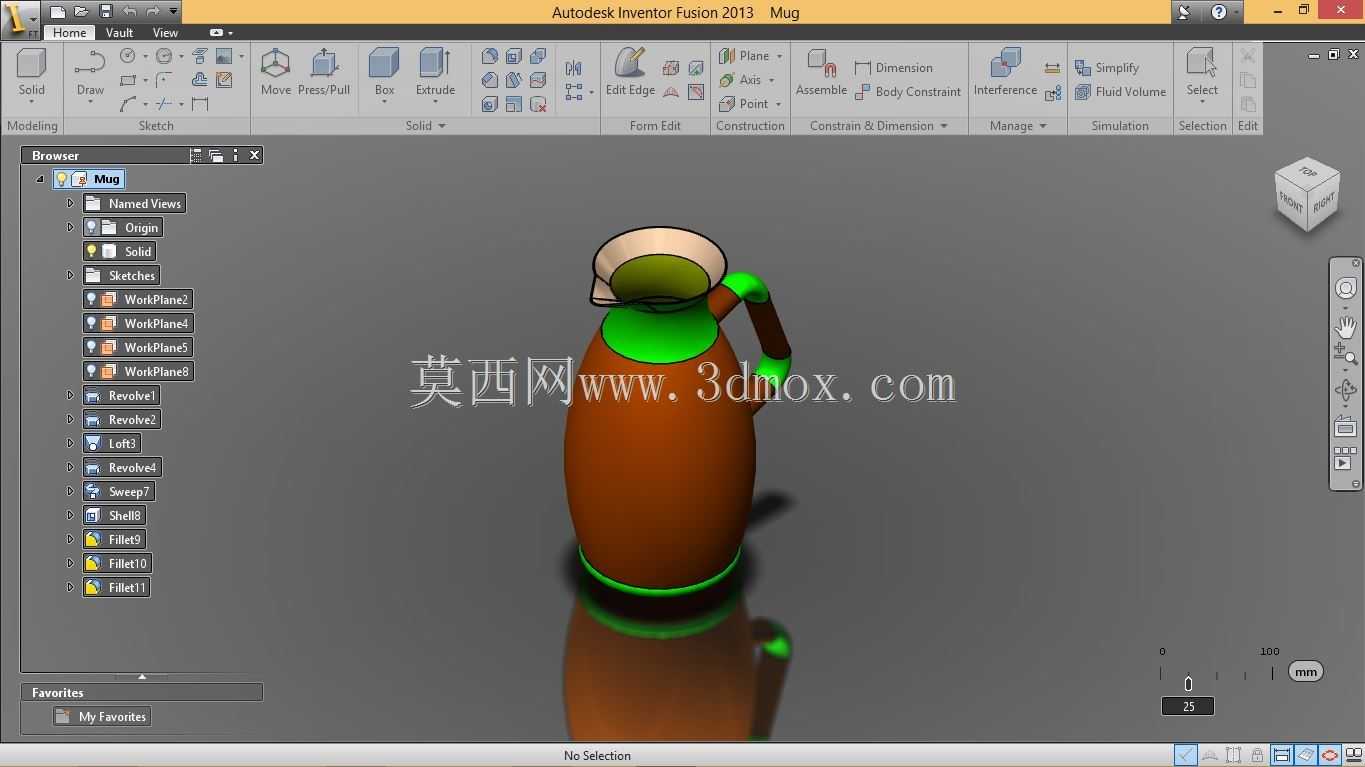Toggle the red-ring display icon in status bar
The image size is (1365, 767).
point(1330,755)
